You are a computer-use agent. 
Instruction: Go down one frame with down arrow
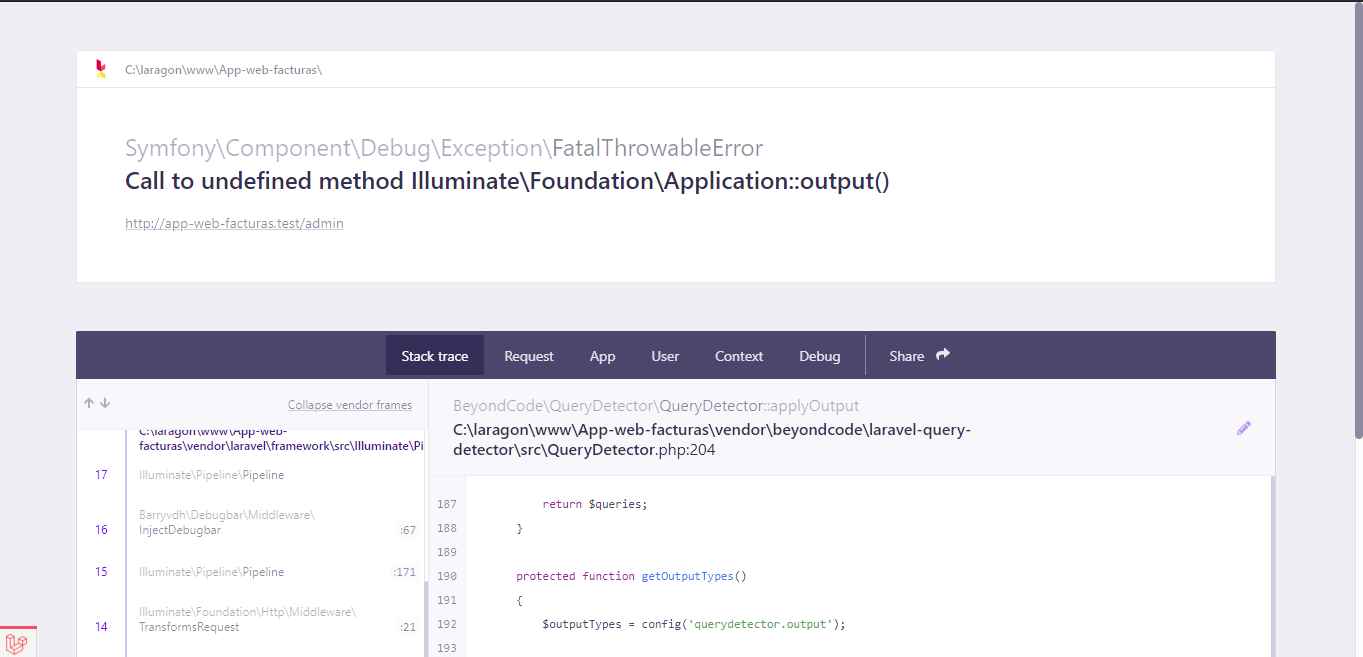click(105, 403)
